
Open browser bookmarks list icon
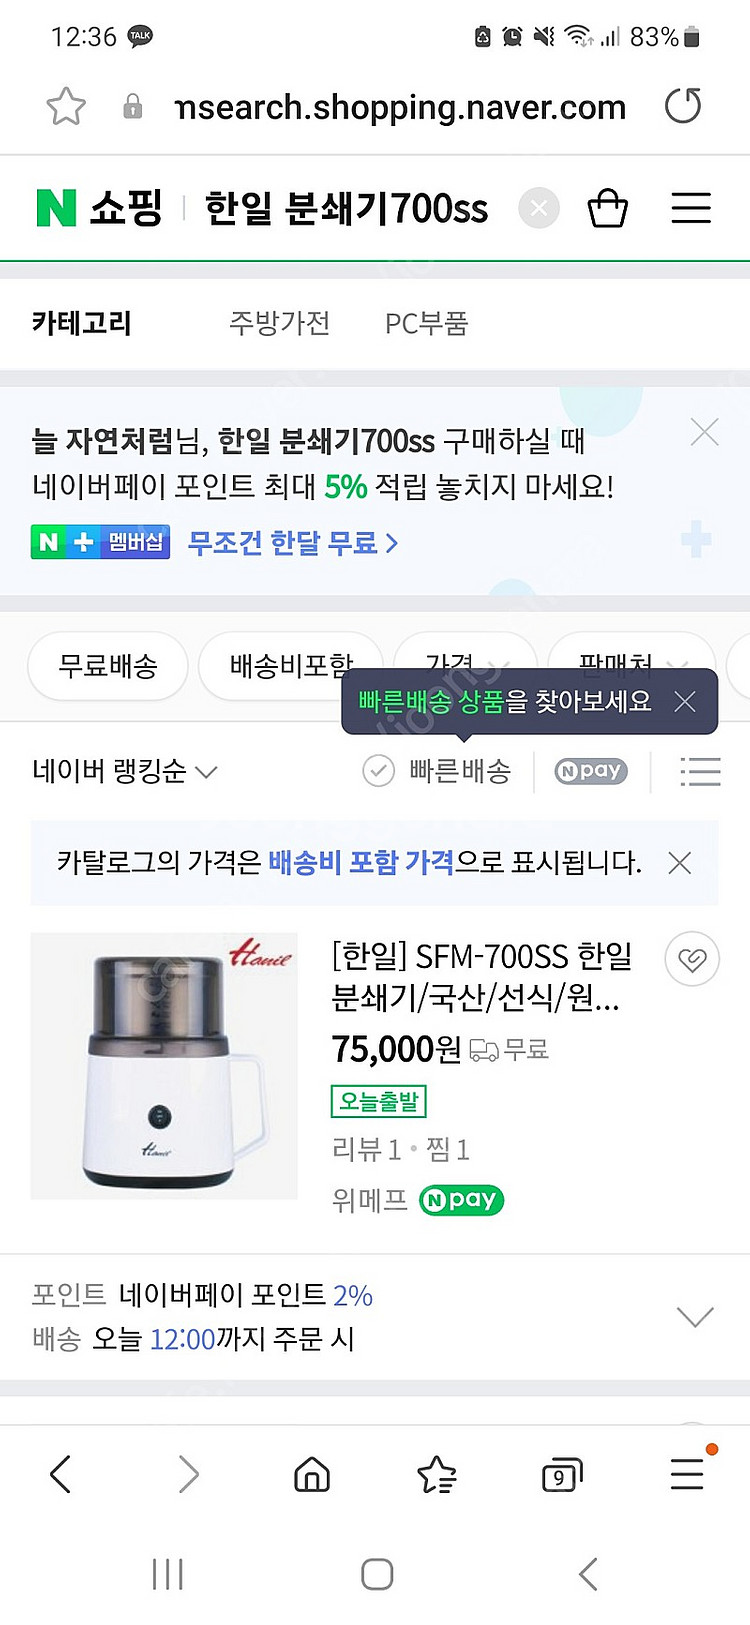tap(437, 1474)
